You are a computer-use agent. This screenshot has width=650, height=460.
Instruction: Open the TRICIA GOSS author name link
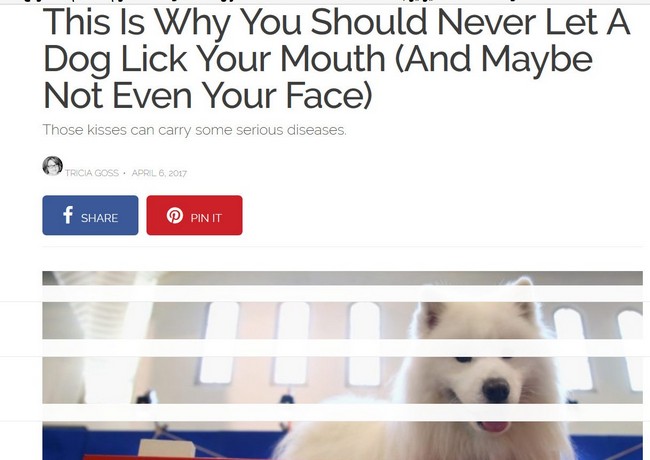coord(92,173)
